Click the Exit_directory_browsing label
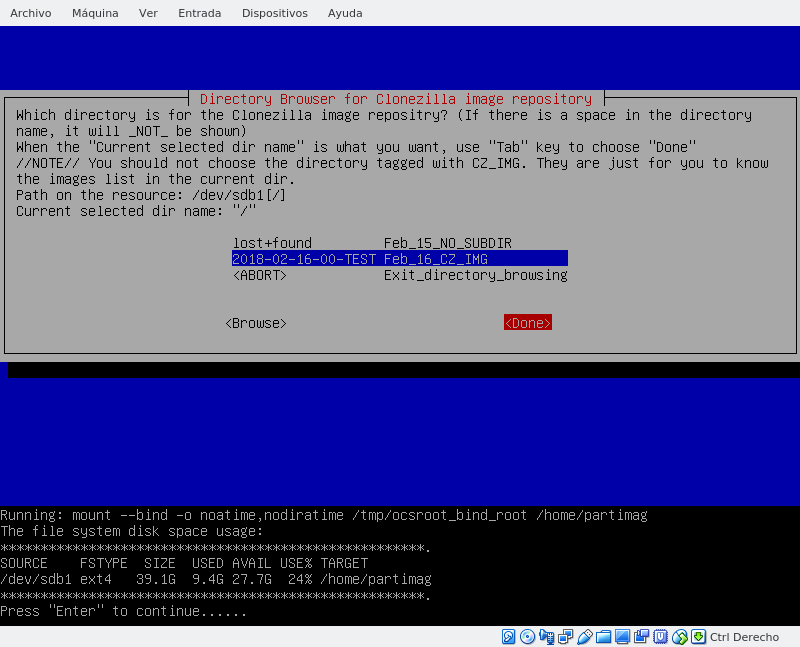This screenshot has height=647, width=800. click(476, 275)
